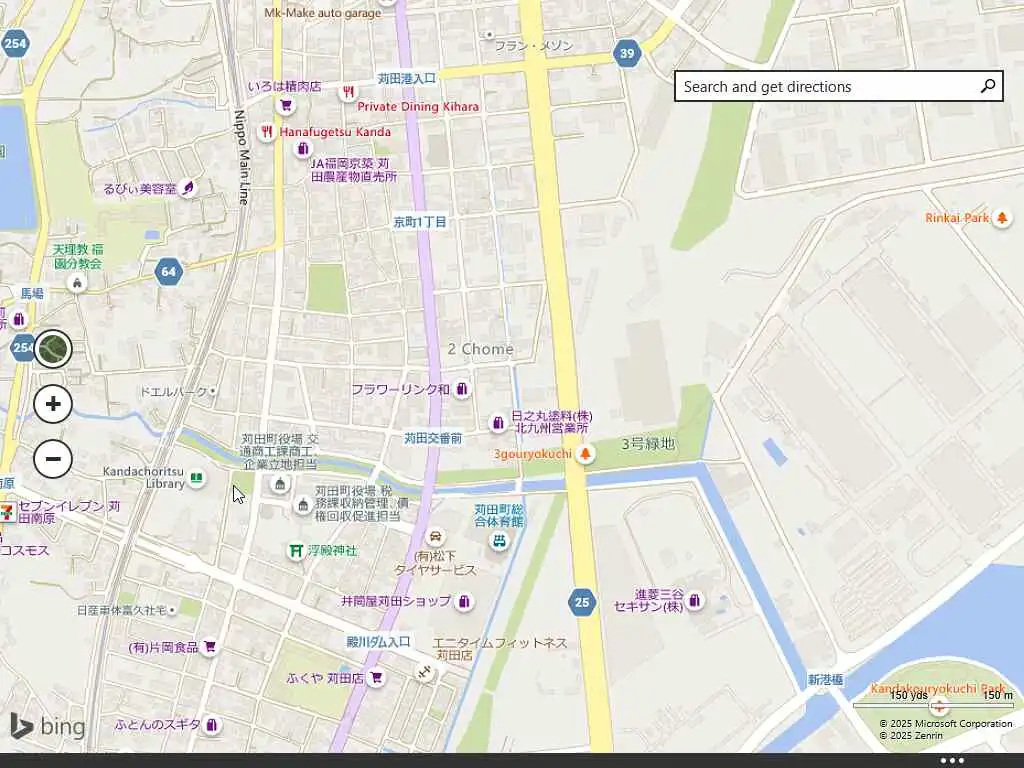
Task: Click the Hanafugetsu Kanda label
Action: pos(335,132)
